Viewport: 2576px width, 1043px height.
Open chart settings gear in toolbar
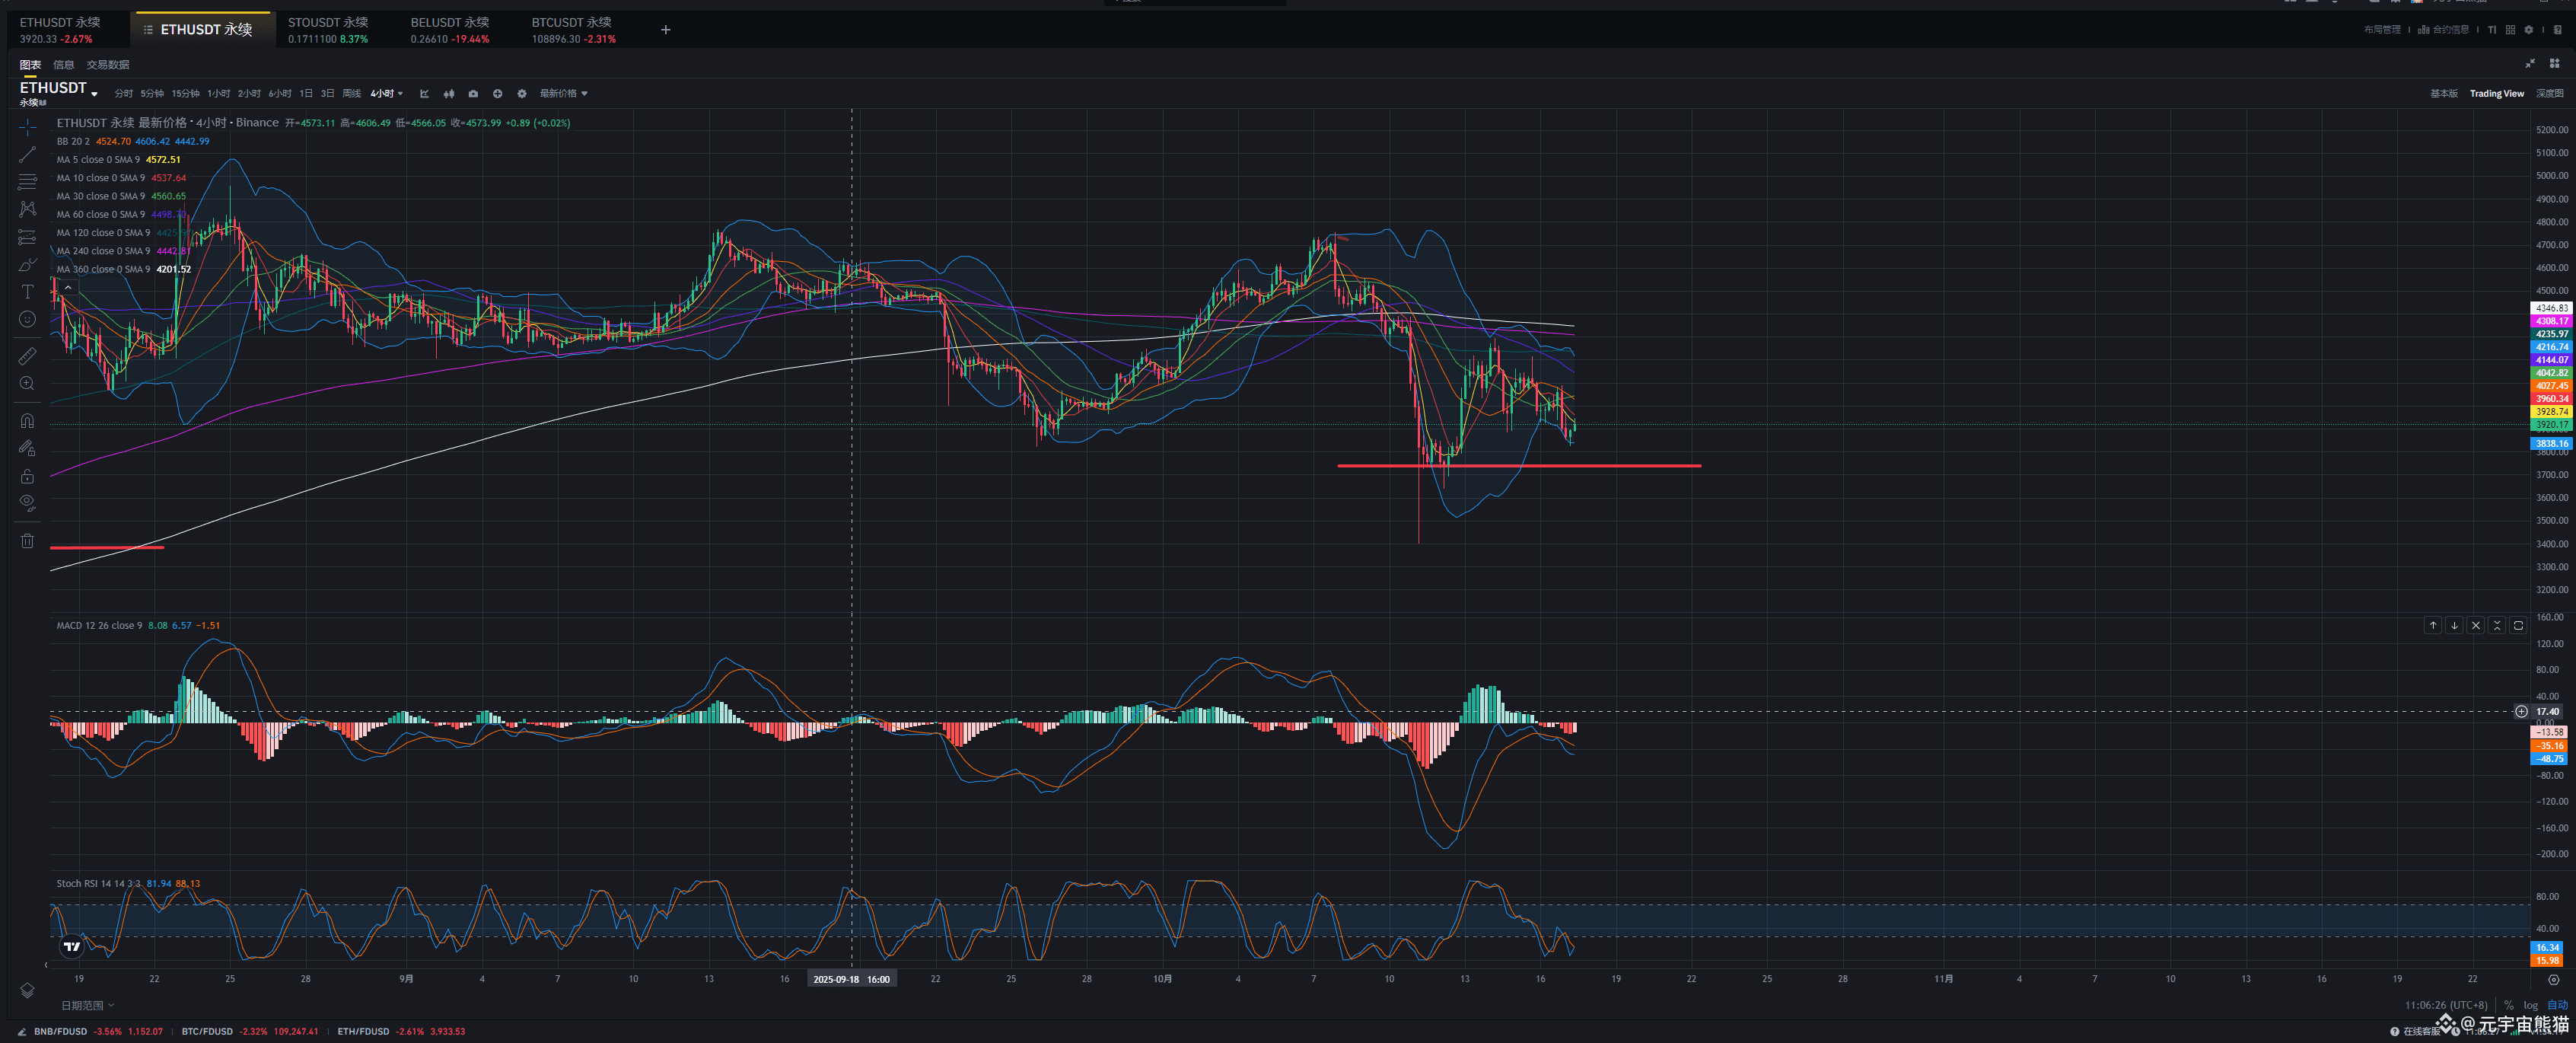click(x=521, y=93)
